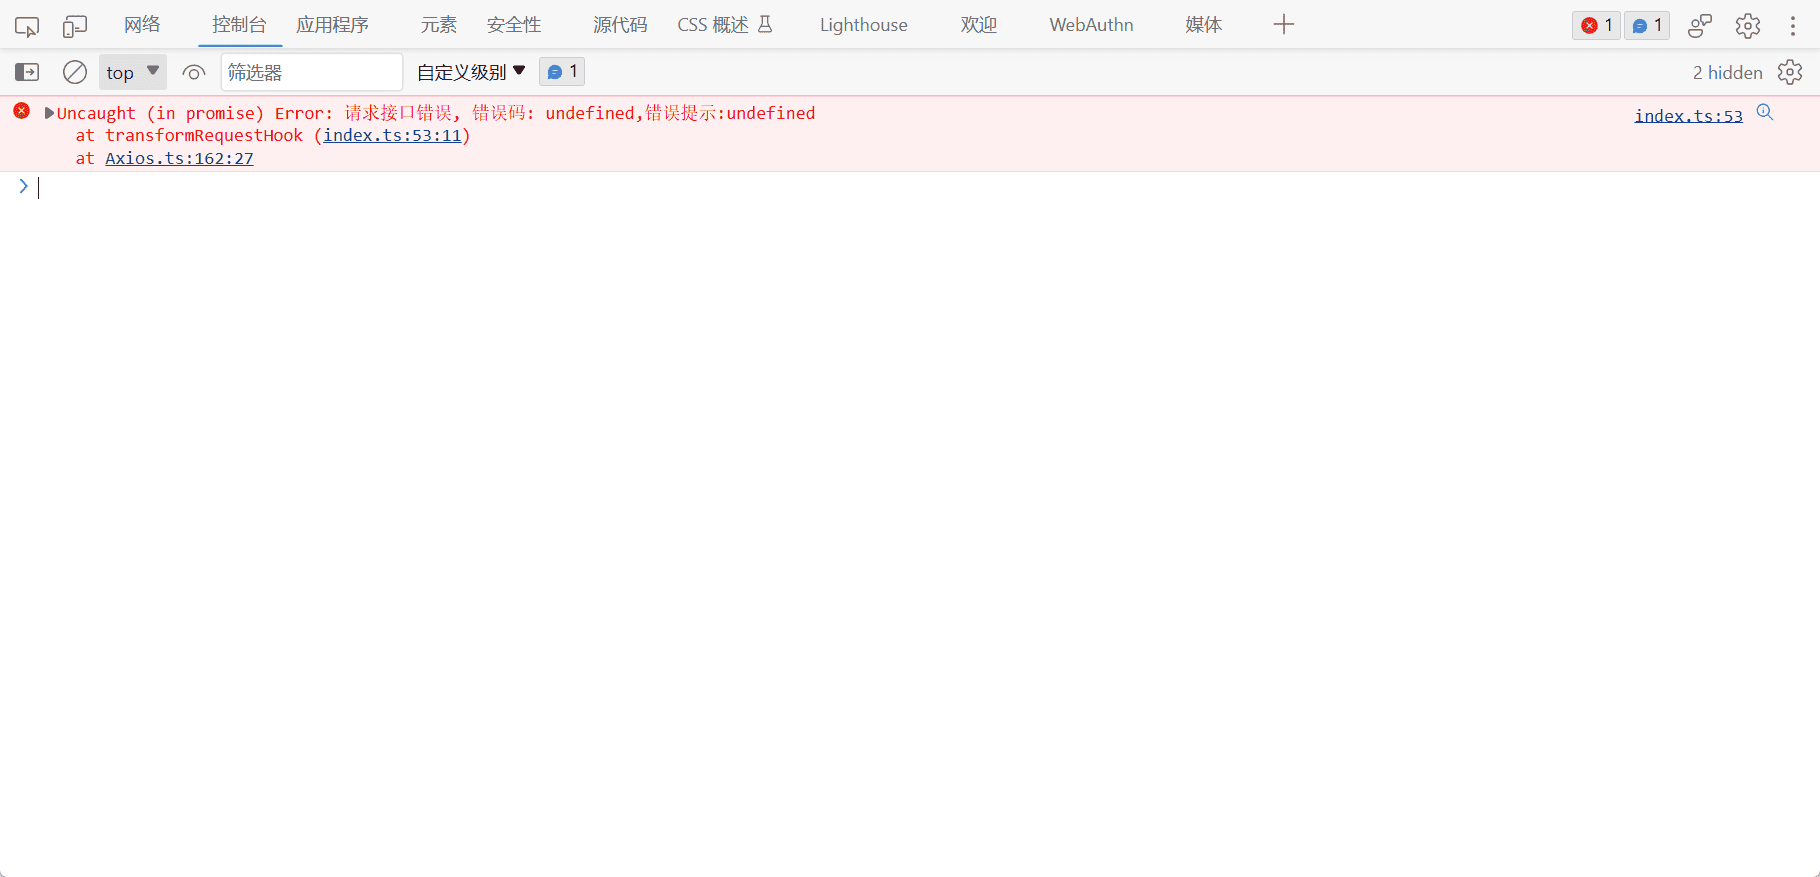Toggle the console sidebar panel
This screenshot has width=1820, height=877.
(x=27, y=72)
